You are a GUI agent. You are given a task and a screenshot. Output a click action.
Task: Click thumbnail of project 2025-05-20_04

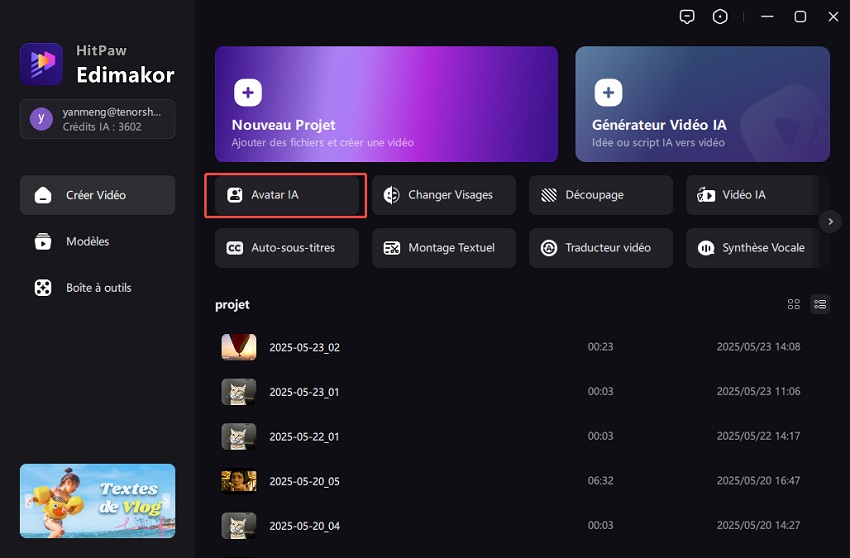click(x=239, y=525)
